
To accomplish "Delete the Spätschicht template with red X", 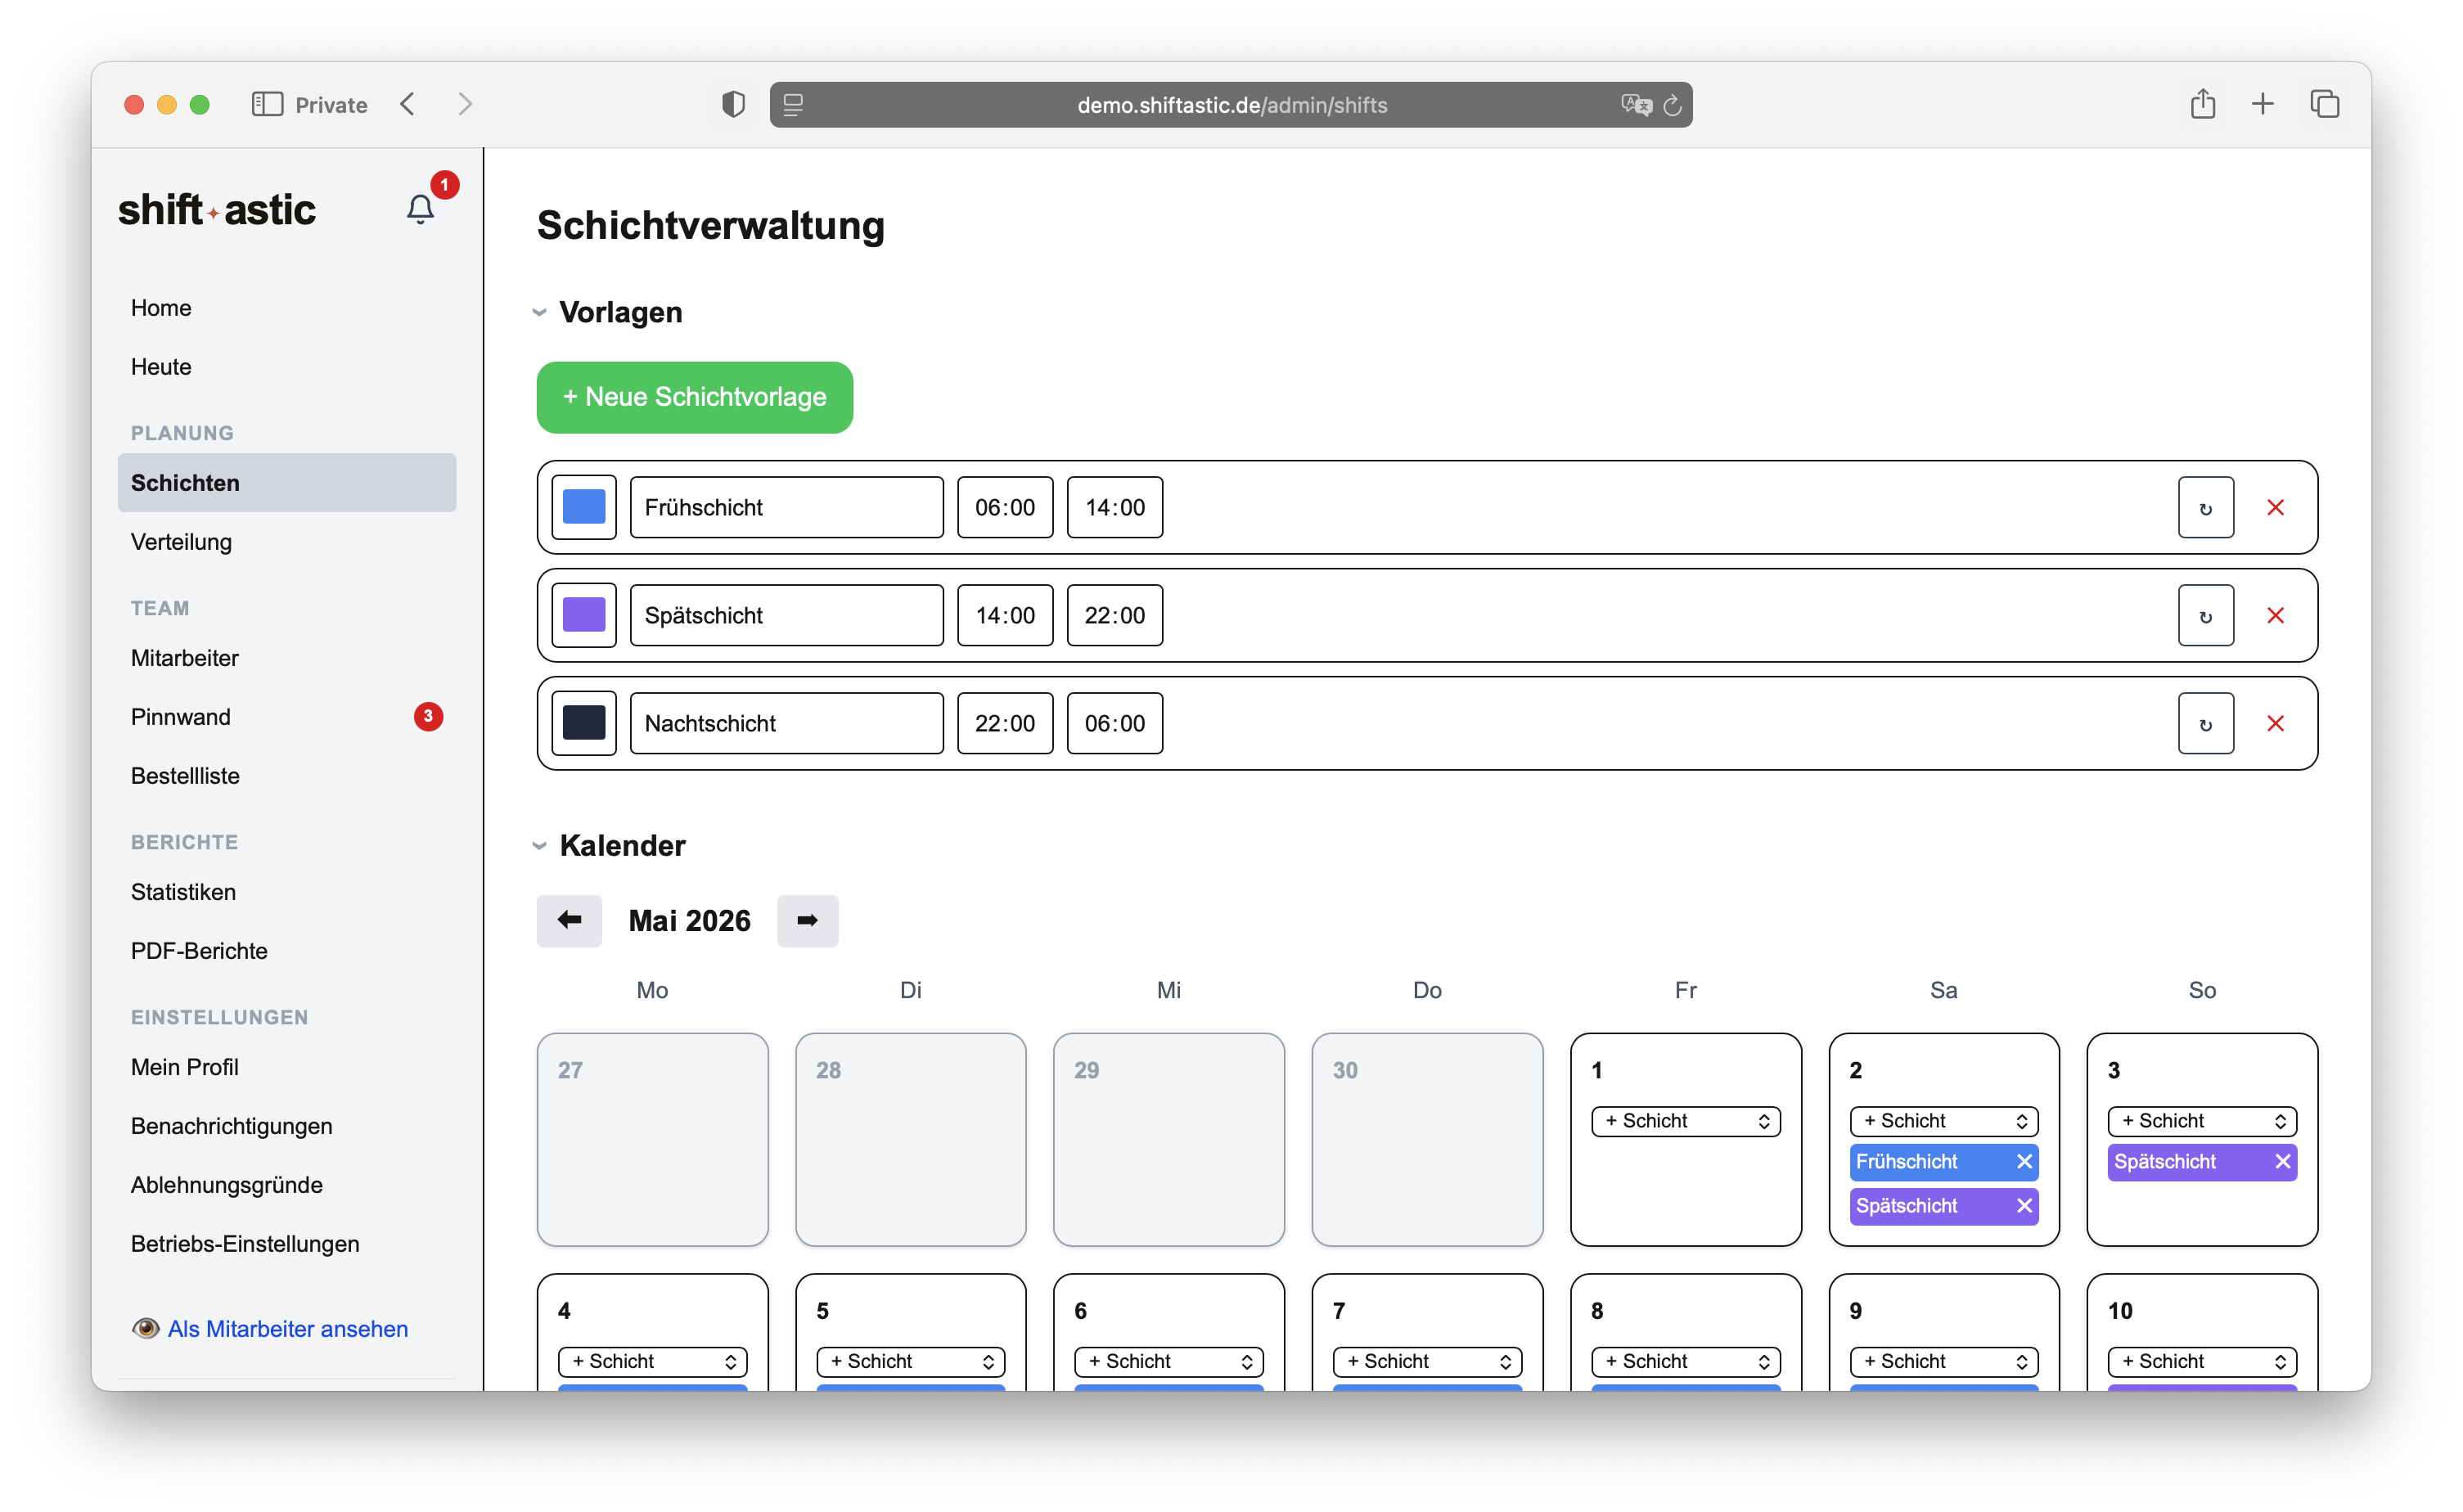I will point(2275,616).
